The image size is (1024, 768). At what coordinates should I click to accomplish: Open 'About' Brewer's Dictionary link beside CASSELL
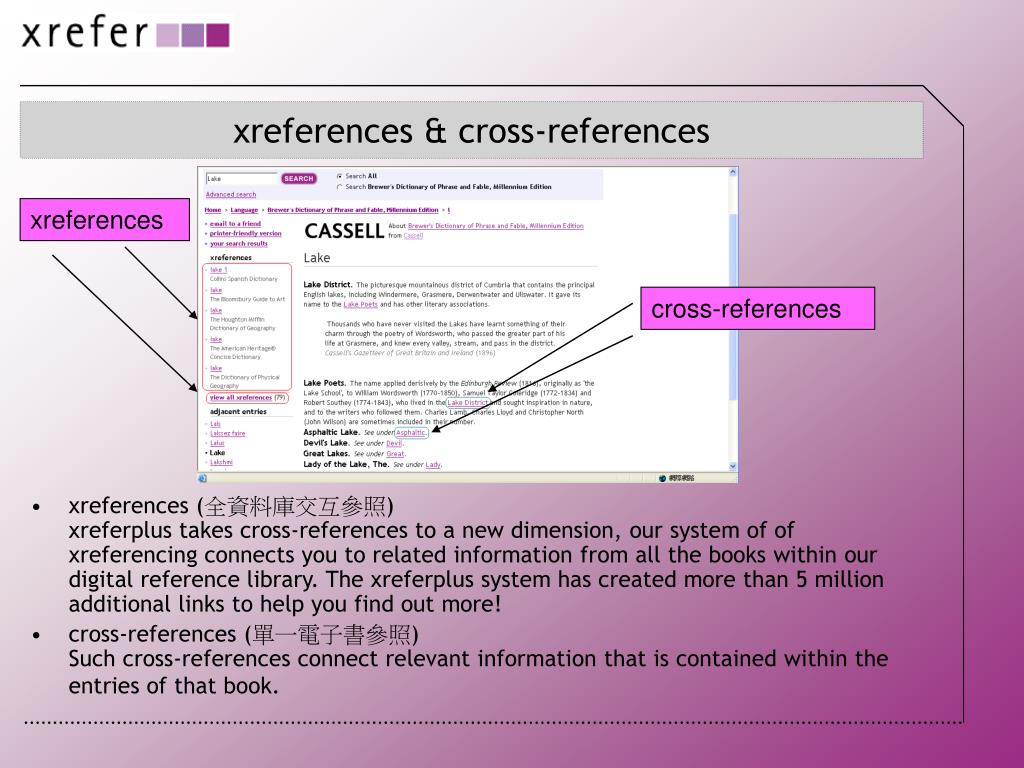(496, 226)
